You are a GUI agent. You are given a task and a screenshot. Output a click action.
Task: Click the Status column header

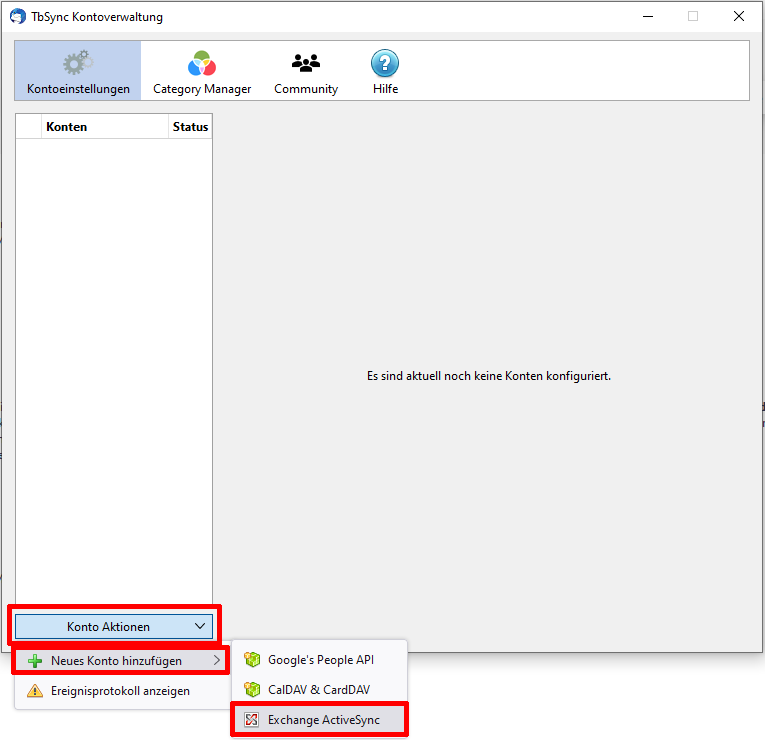pos(190,127)
